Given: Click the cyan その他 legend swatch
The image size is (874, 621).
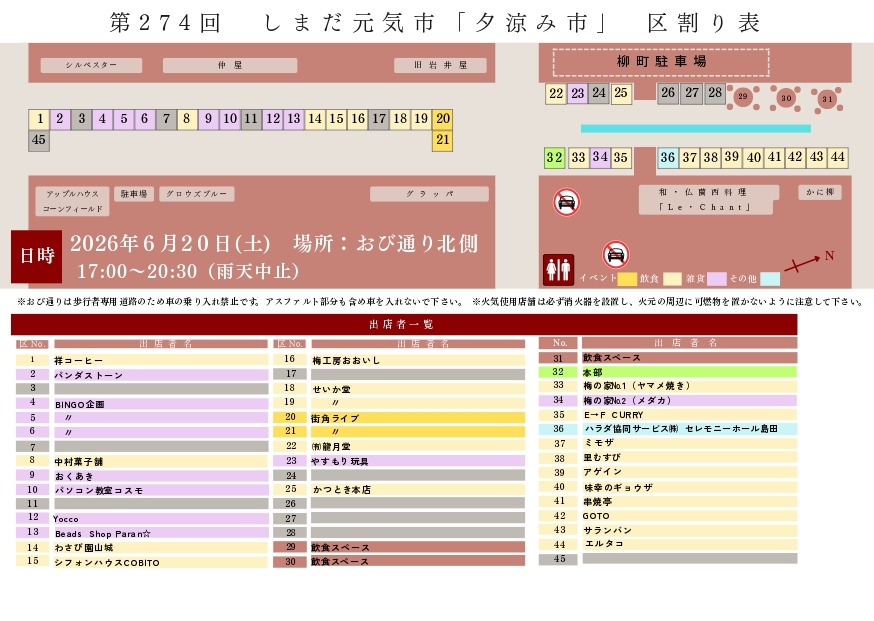Looking at the screenshot, I should point(770,279).
